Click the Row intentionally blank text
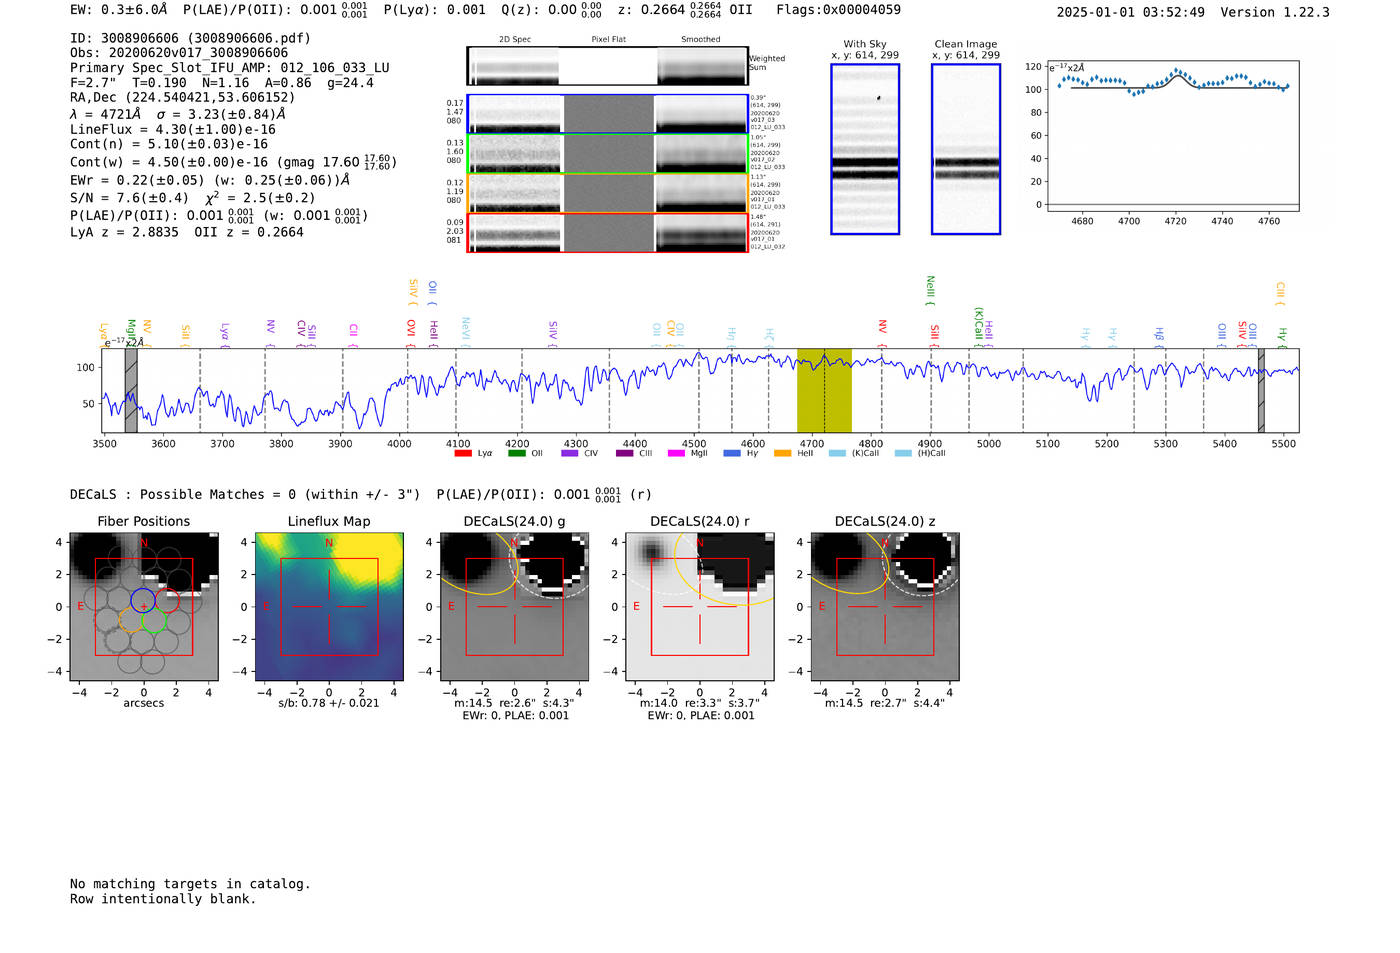 (163, 899)
